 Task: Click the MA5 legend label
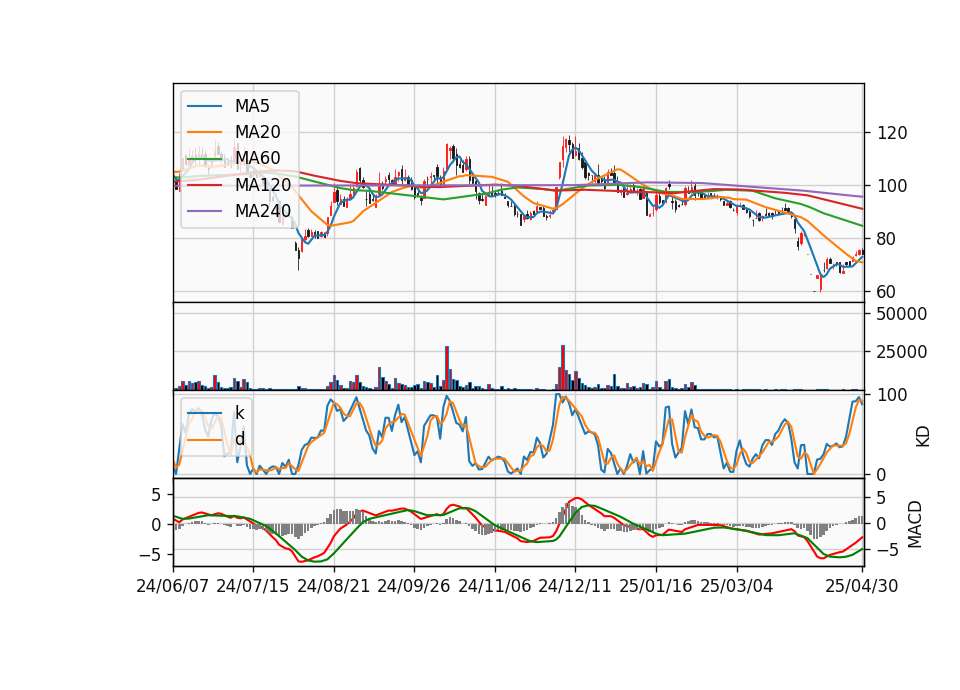tap(252, 106)
